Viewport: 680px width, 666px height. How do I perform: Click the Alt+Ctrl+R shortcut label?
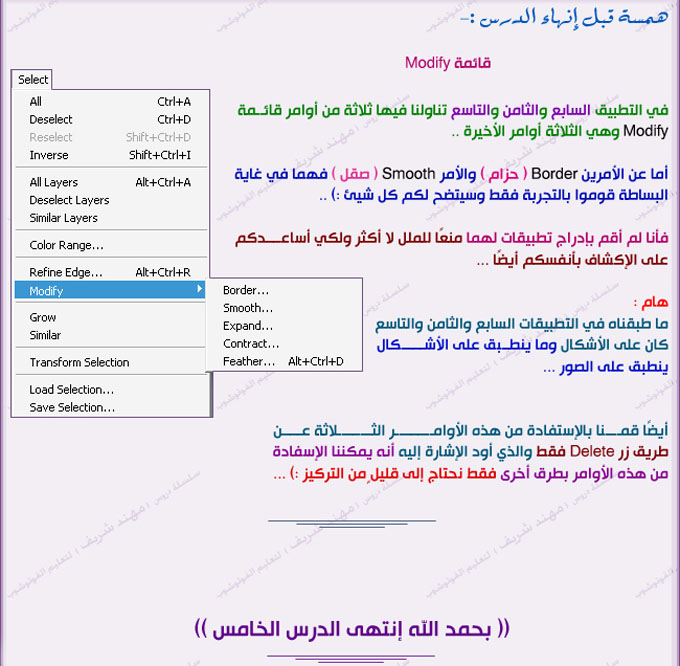click(x=163, y=272)
